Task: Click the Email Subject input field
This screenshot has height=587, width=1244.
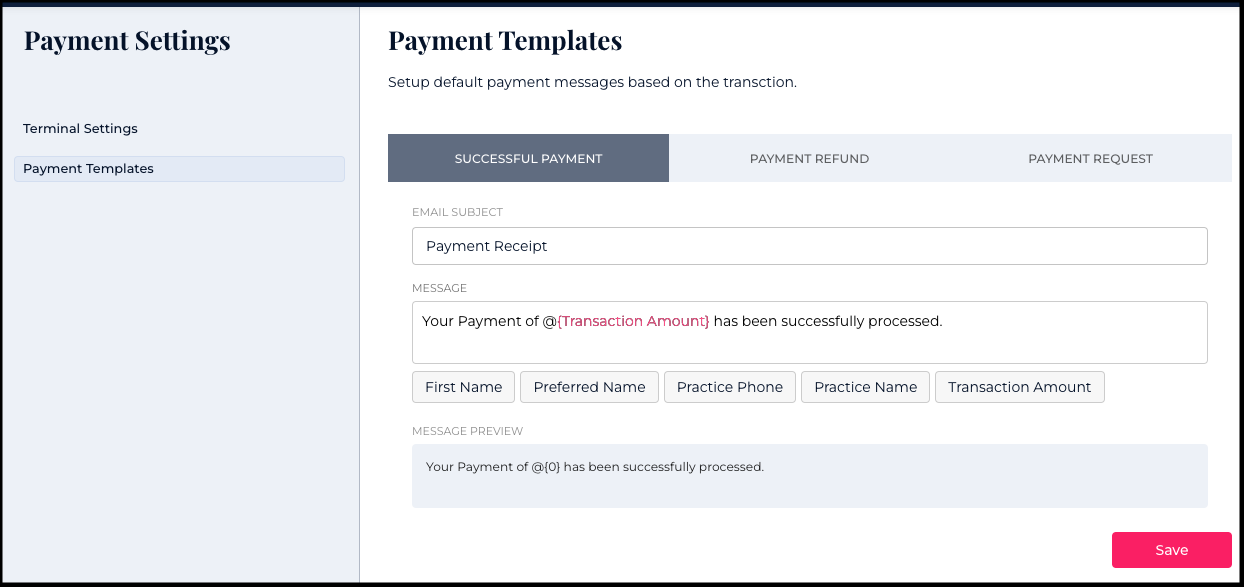Action: tap(809, 246)
